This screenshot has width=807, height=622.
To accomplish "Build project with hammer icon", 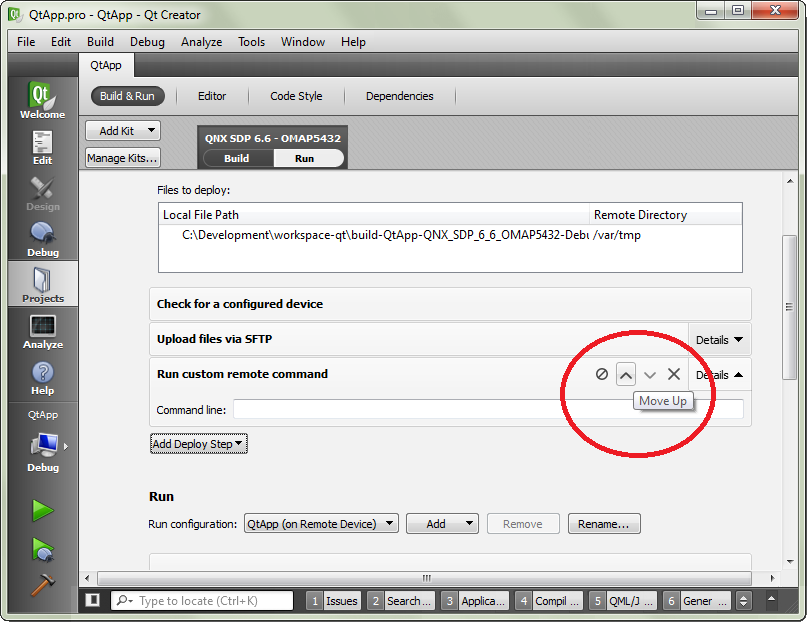I will point(42,585).
